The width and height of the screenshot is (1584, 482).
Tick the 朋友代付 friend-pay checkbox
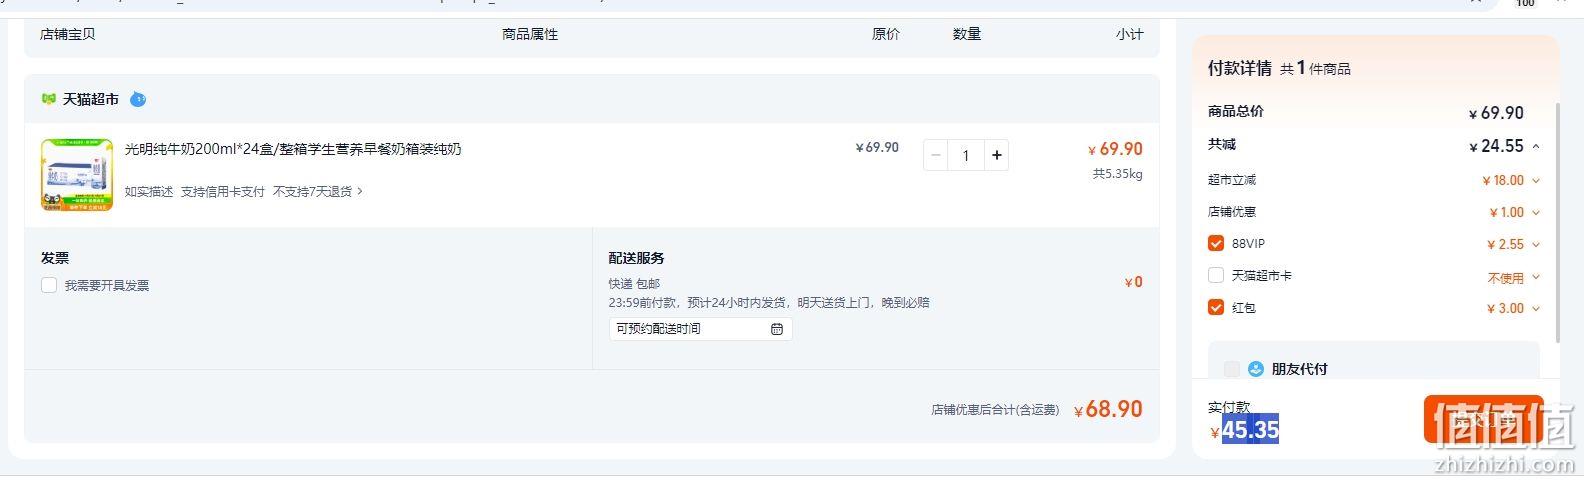click(1232, 369)
